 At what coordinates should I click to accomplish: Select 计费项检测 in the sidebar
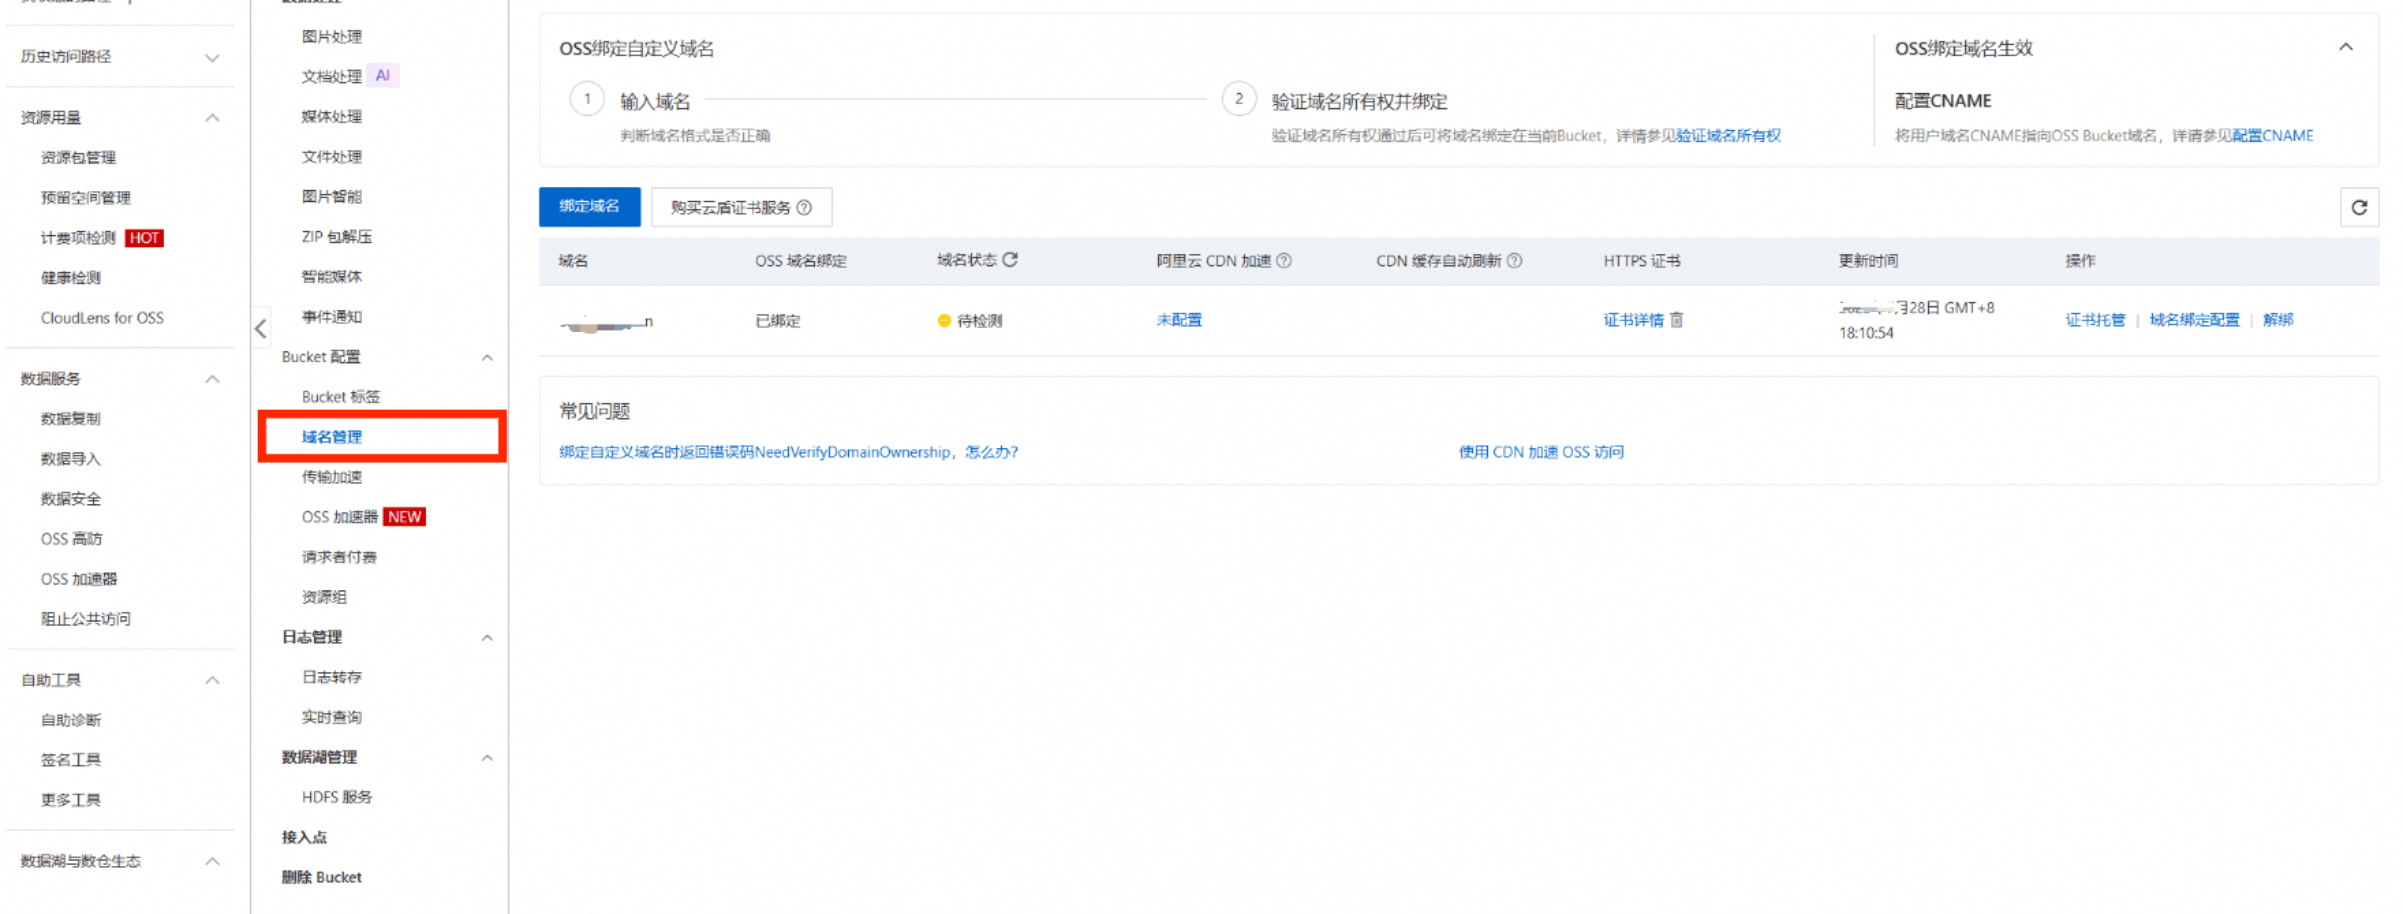tap(78, 238)
